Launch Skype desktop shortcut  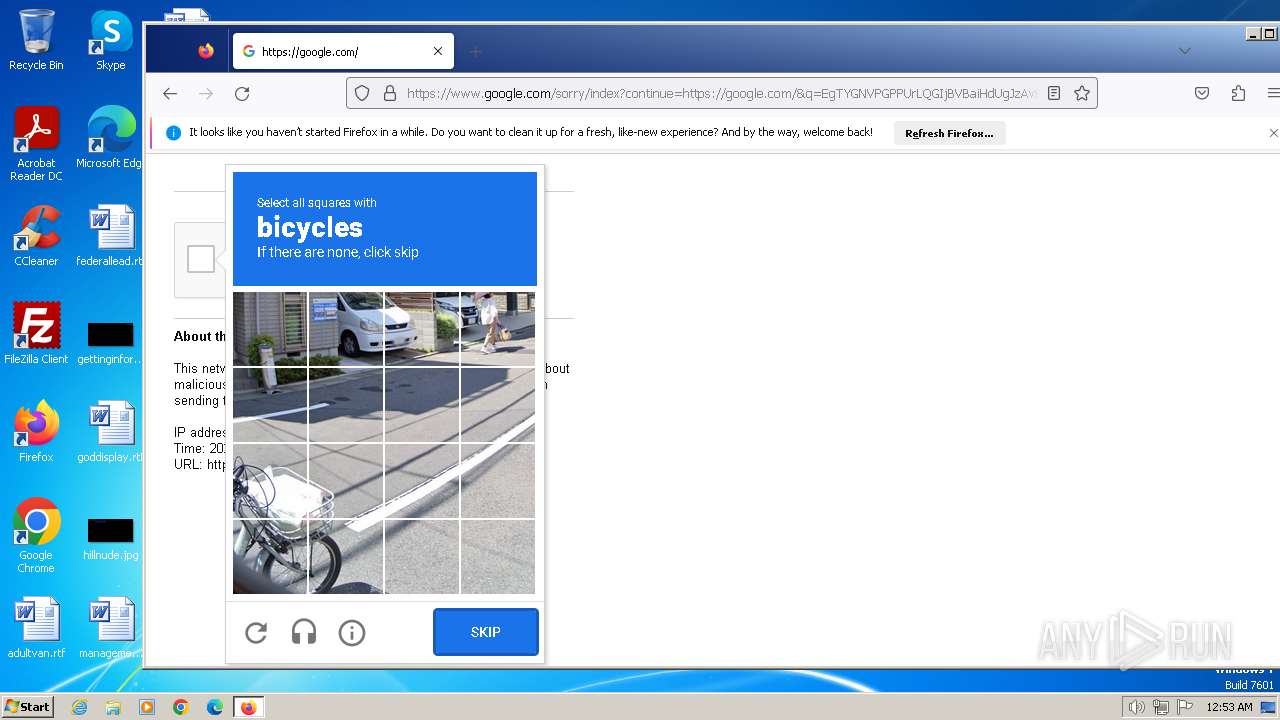coord(111,40)
